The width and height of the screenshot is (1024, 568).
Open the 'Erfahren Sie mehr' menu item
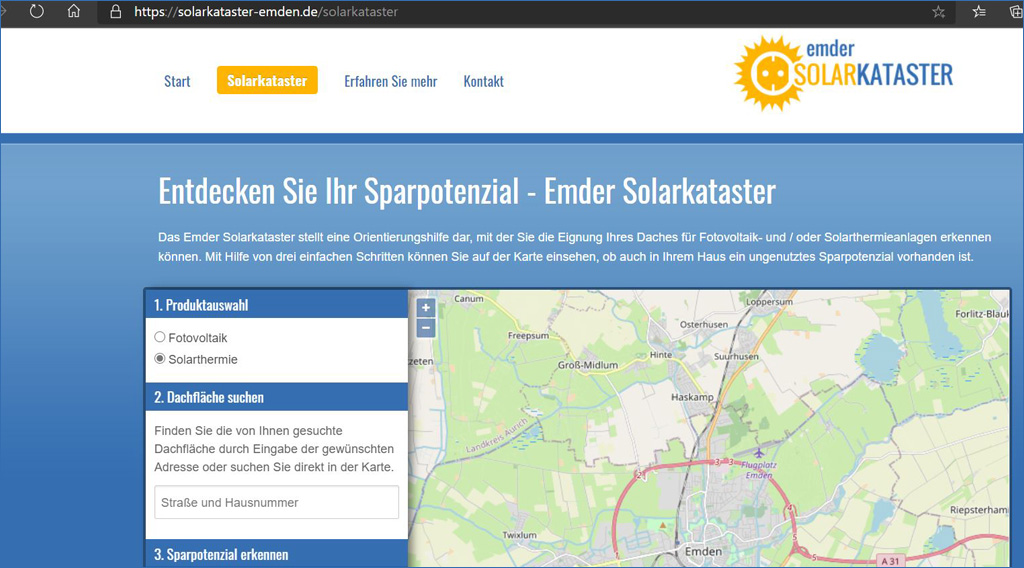point(390,81)
